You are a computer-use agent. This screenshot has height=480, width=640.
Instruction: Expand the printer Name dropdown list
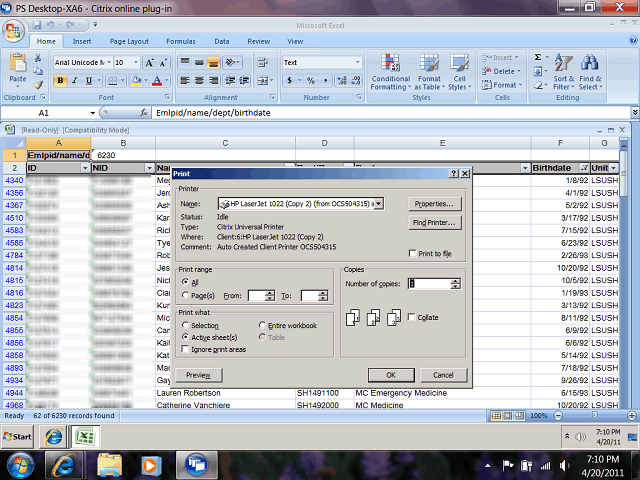coord(380,203)
